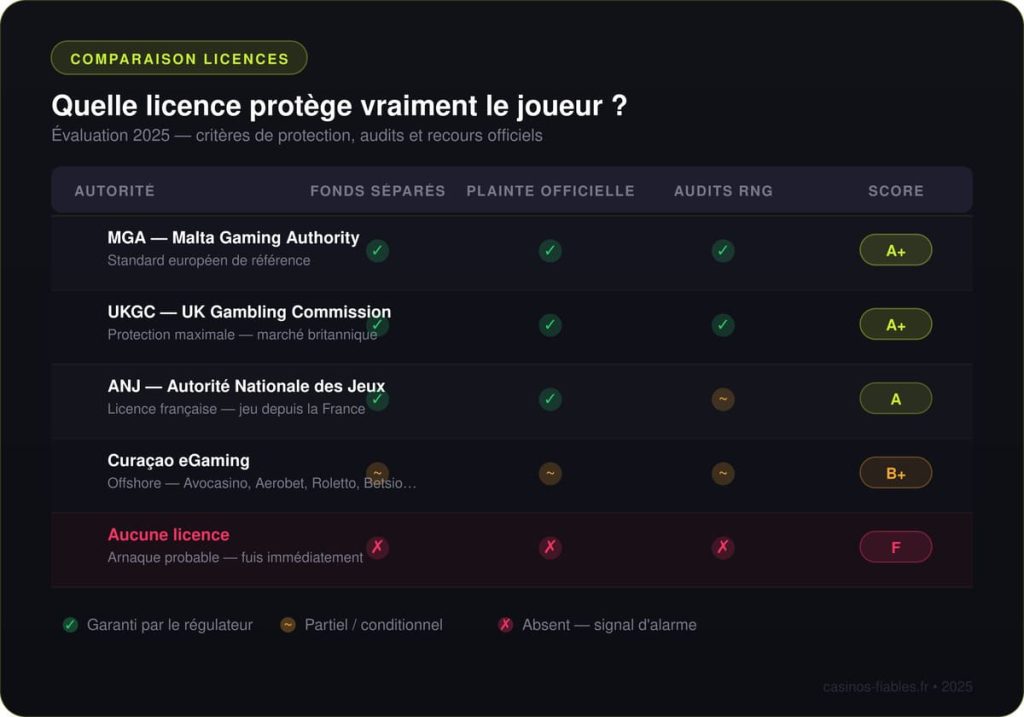Click the Curaçao eGaming Fonds séparés tilde icon
The height and width of the screenshot is (717, 1024).
[377, 472]
